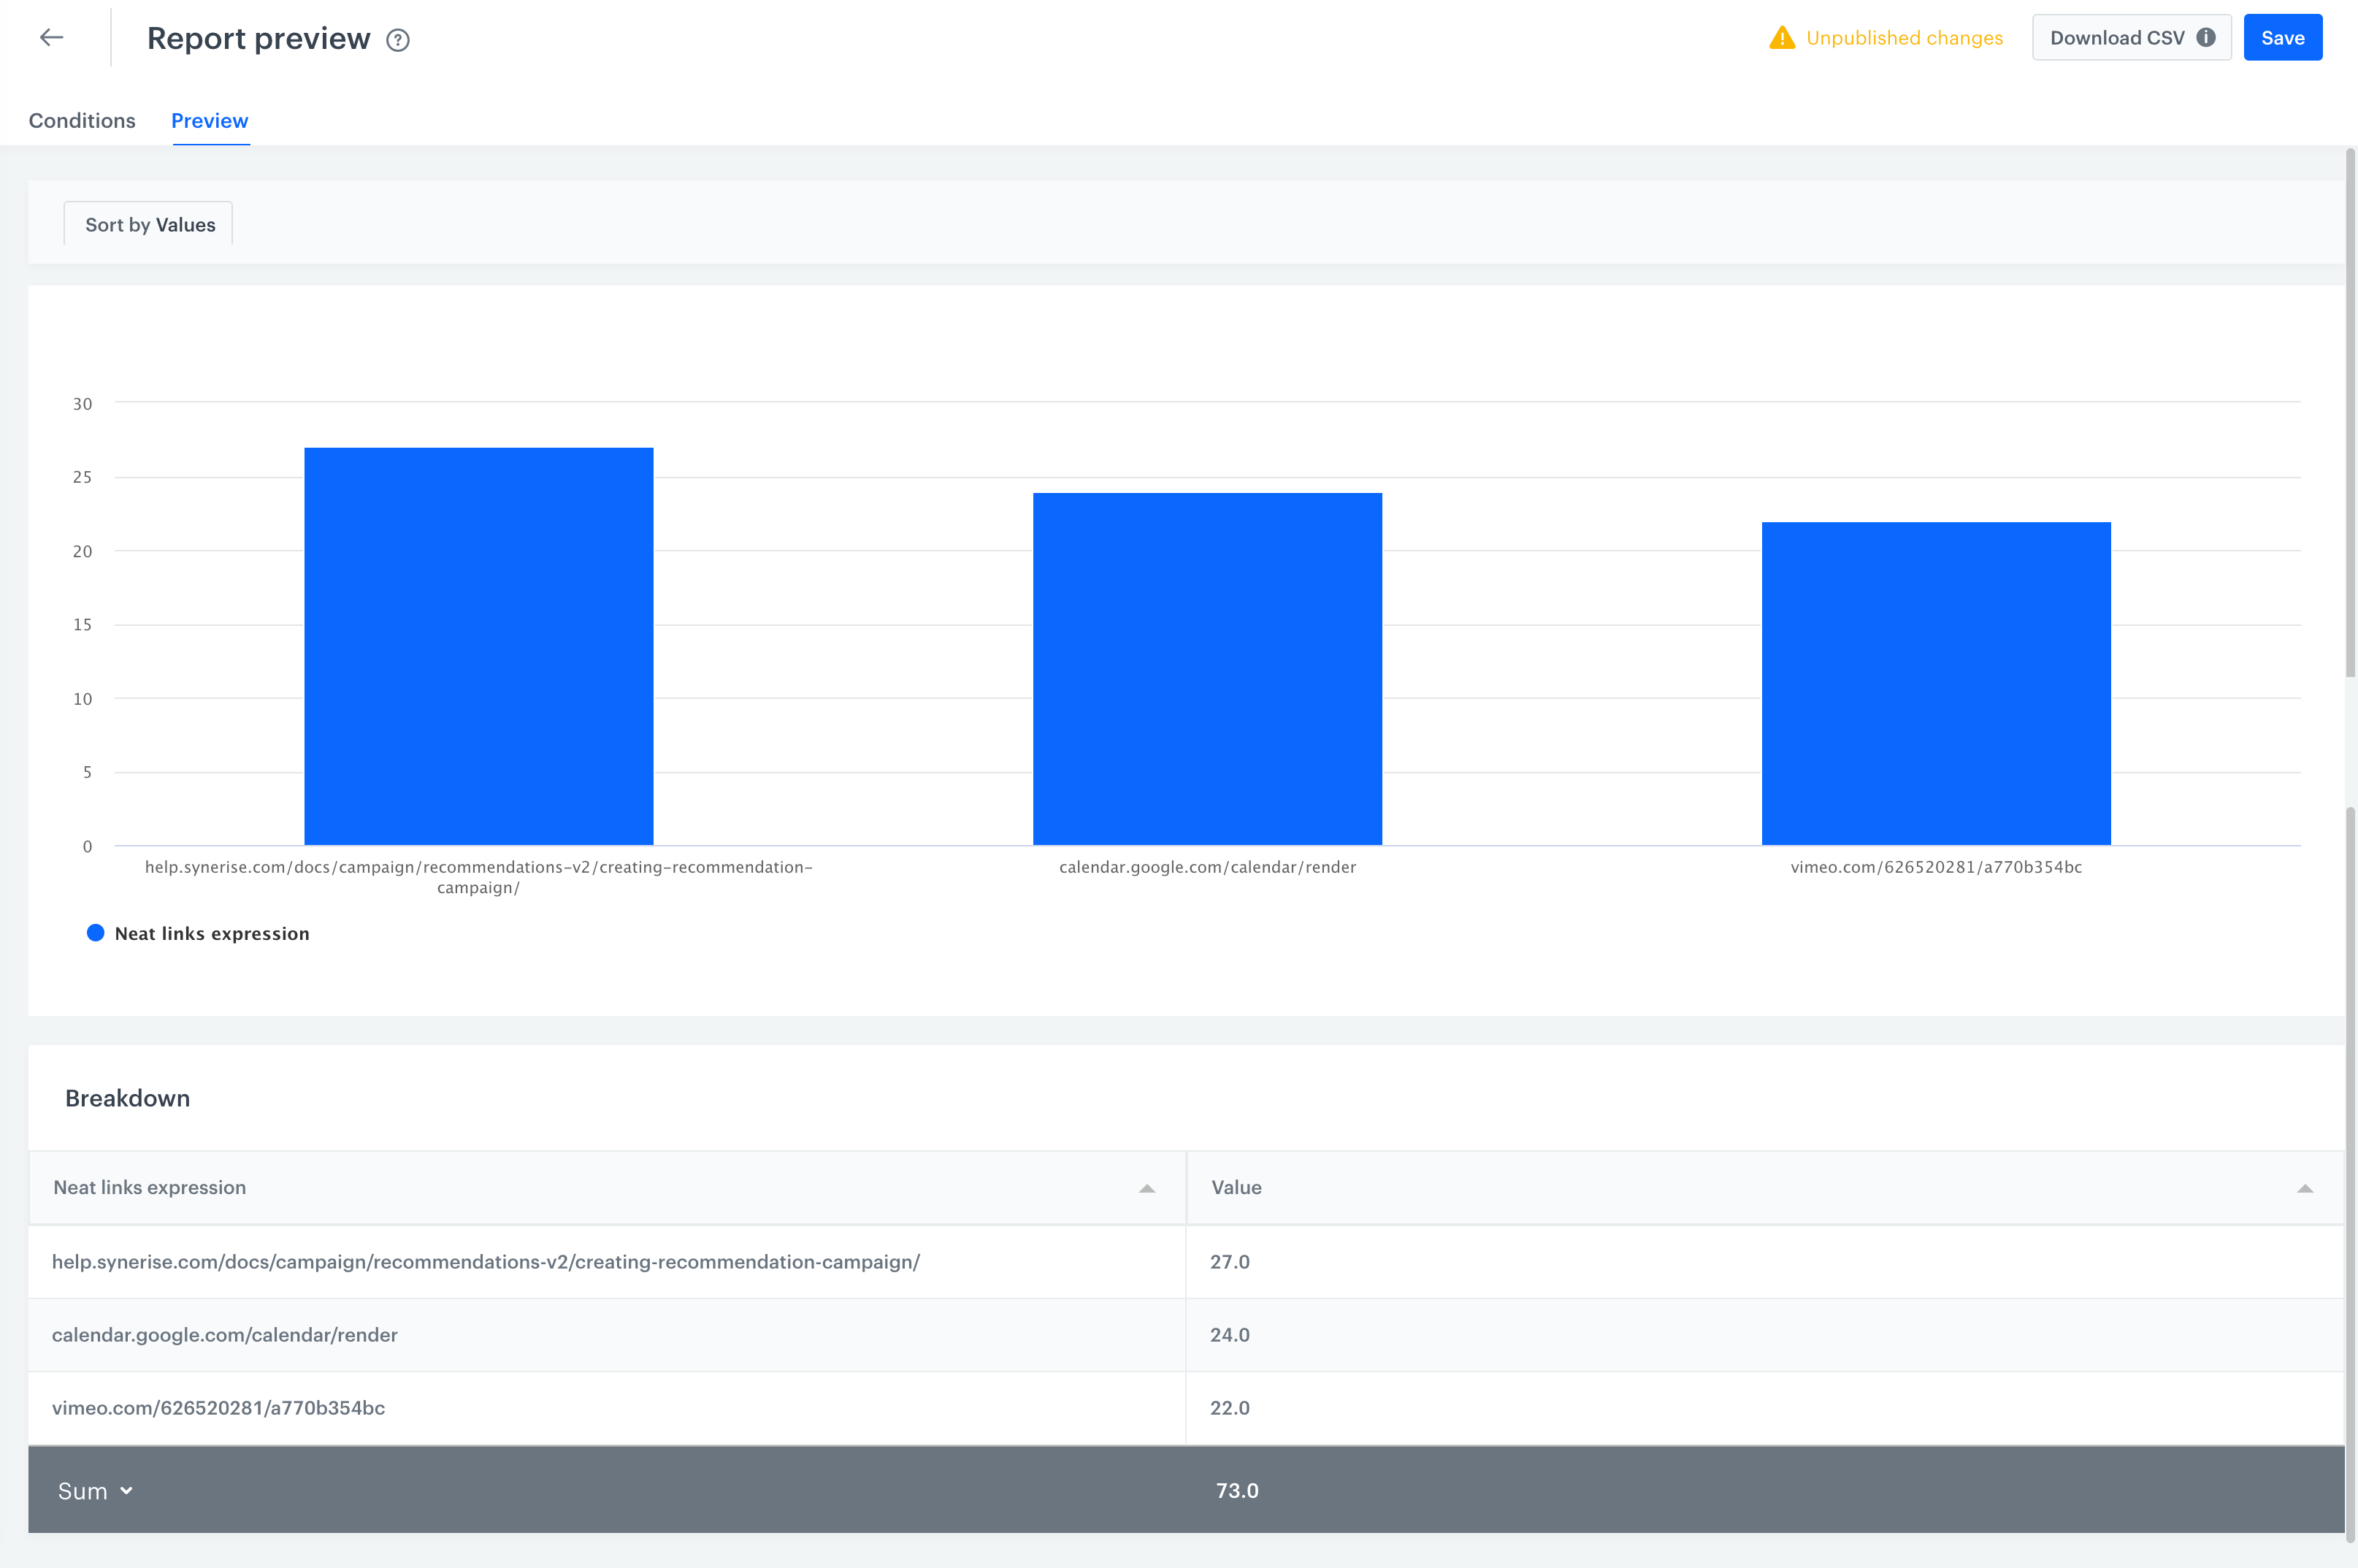Image resolution: width=2358 pixels, height=1568 pixels.
Task: Open the help tooltip next to Report preview
Action: click(397, 40)
